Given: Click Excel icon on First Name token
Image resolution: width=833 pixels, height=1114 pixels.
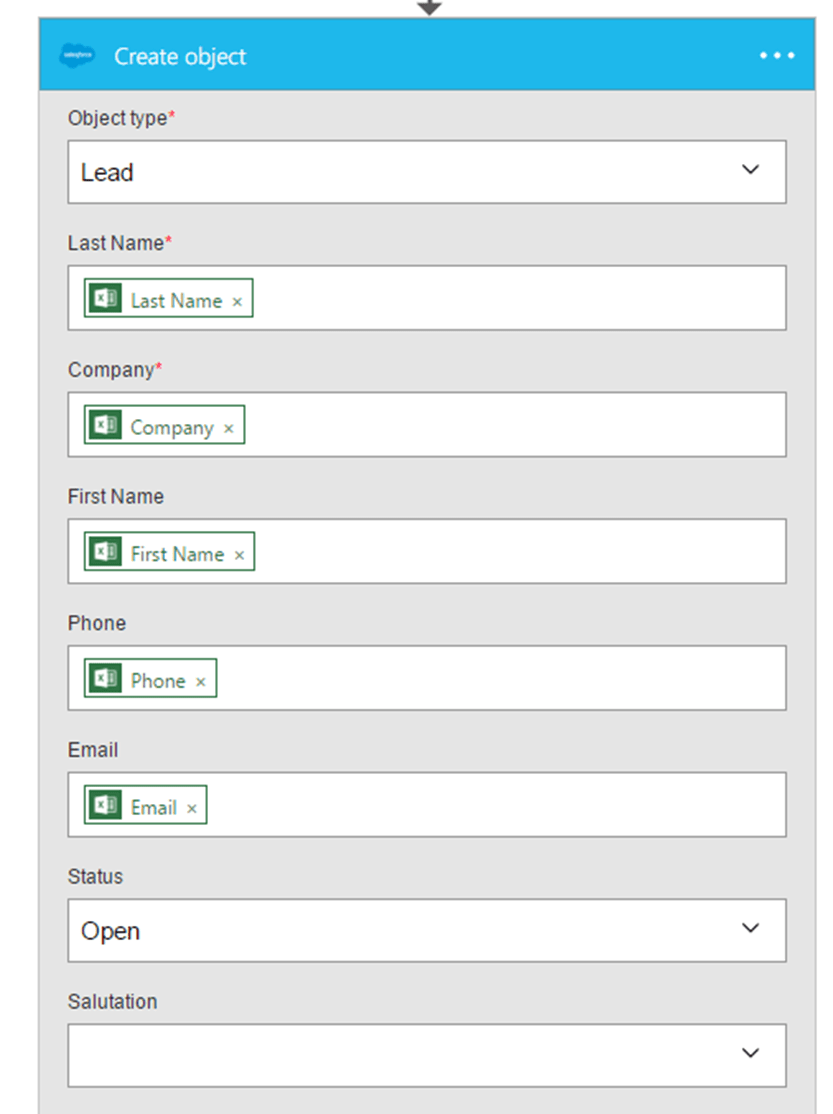Looking at the screenshot, I should (x=106, y=552).
